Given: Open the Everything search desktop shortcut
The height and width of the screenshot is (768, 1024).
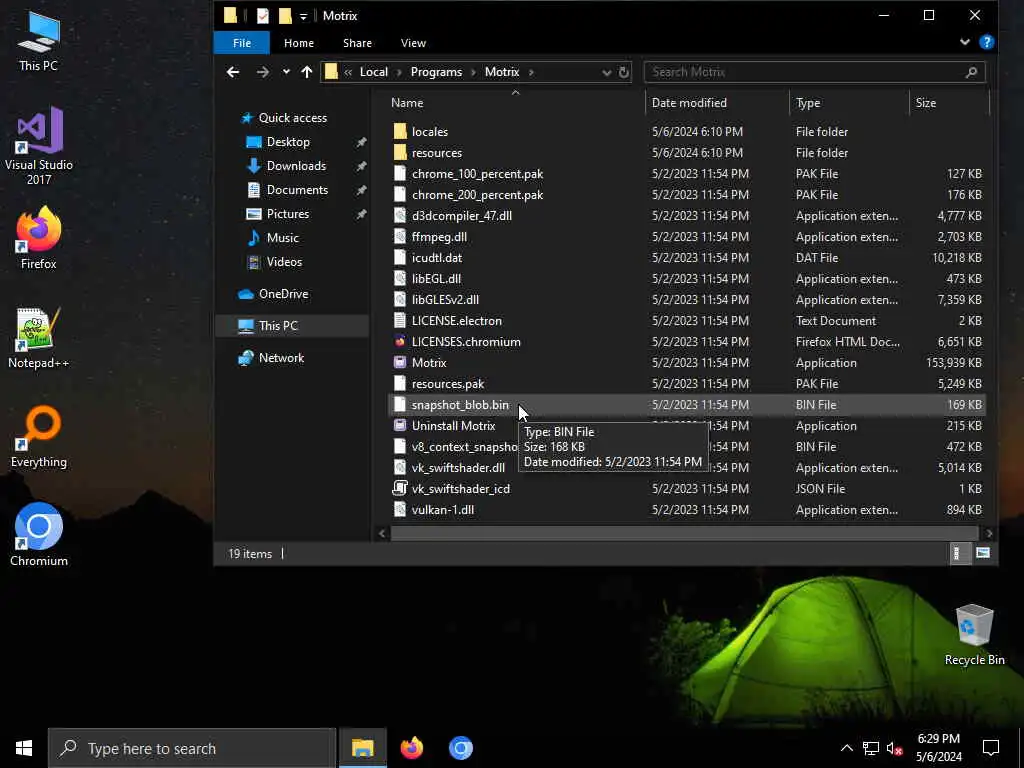Looking at the screenshot, I should pos(39,437).
